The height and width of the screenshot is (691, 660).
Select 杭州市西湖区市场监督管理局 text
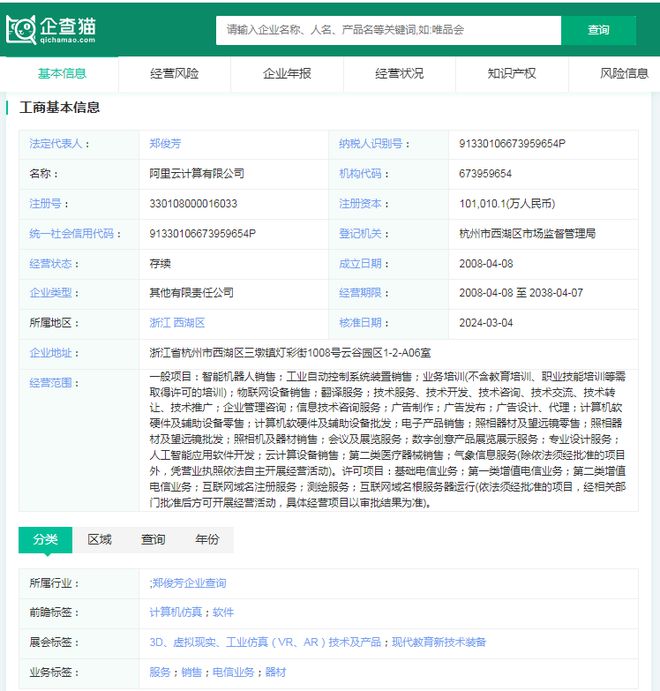(527, 234)
